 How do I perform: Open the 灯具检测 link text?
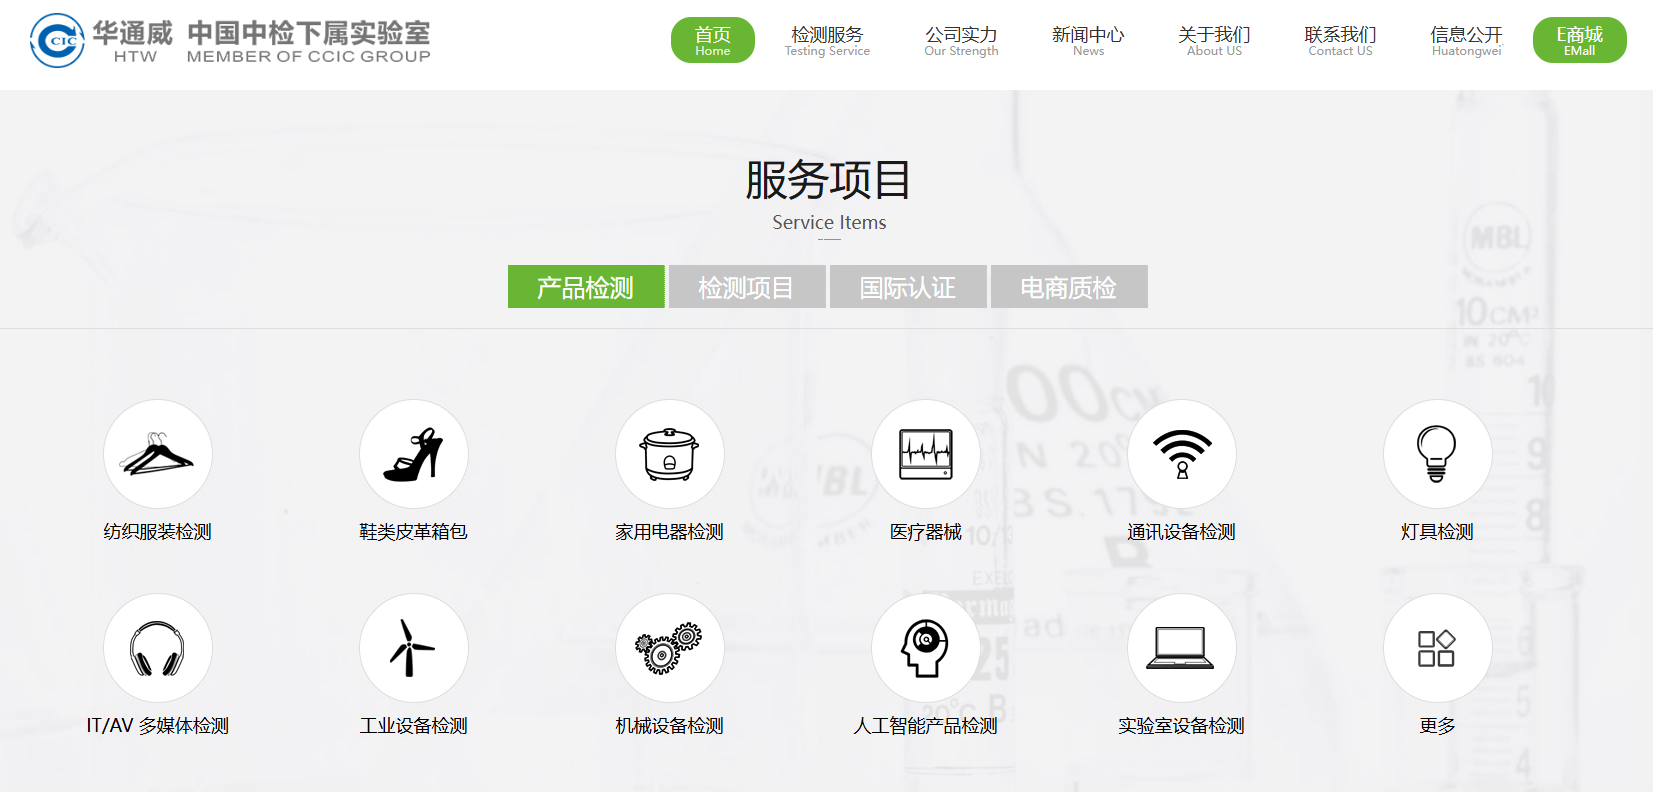1438,532
